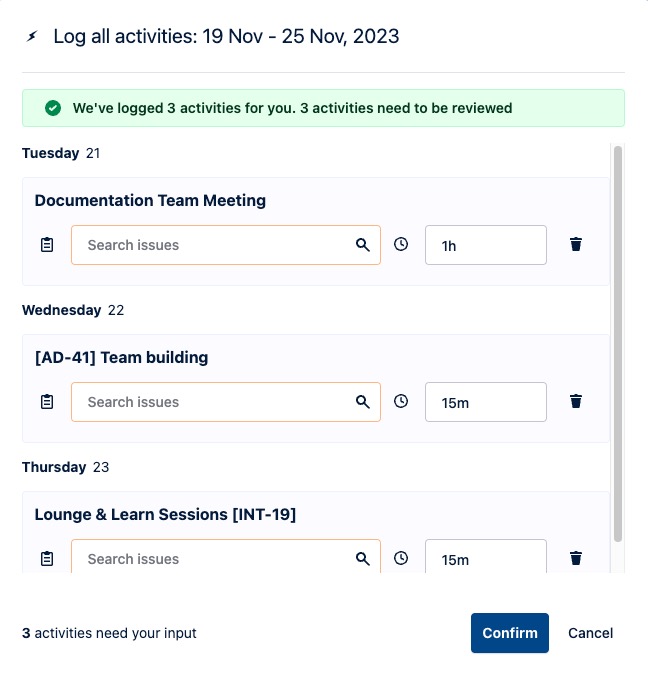
Task: Click the green success checkmark icon
Action: click(x=53, y=108)
